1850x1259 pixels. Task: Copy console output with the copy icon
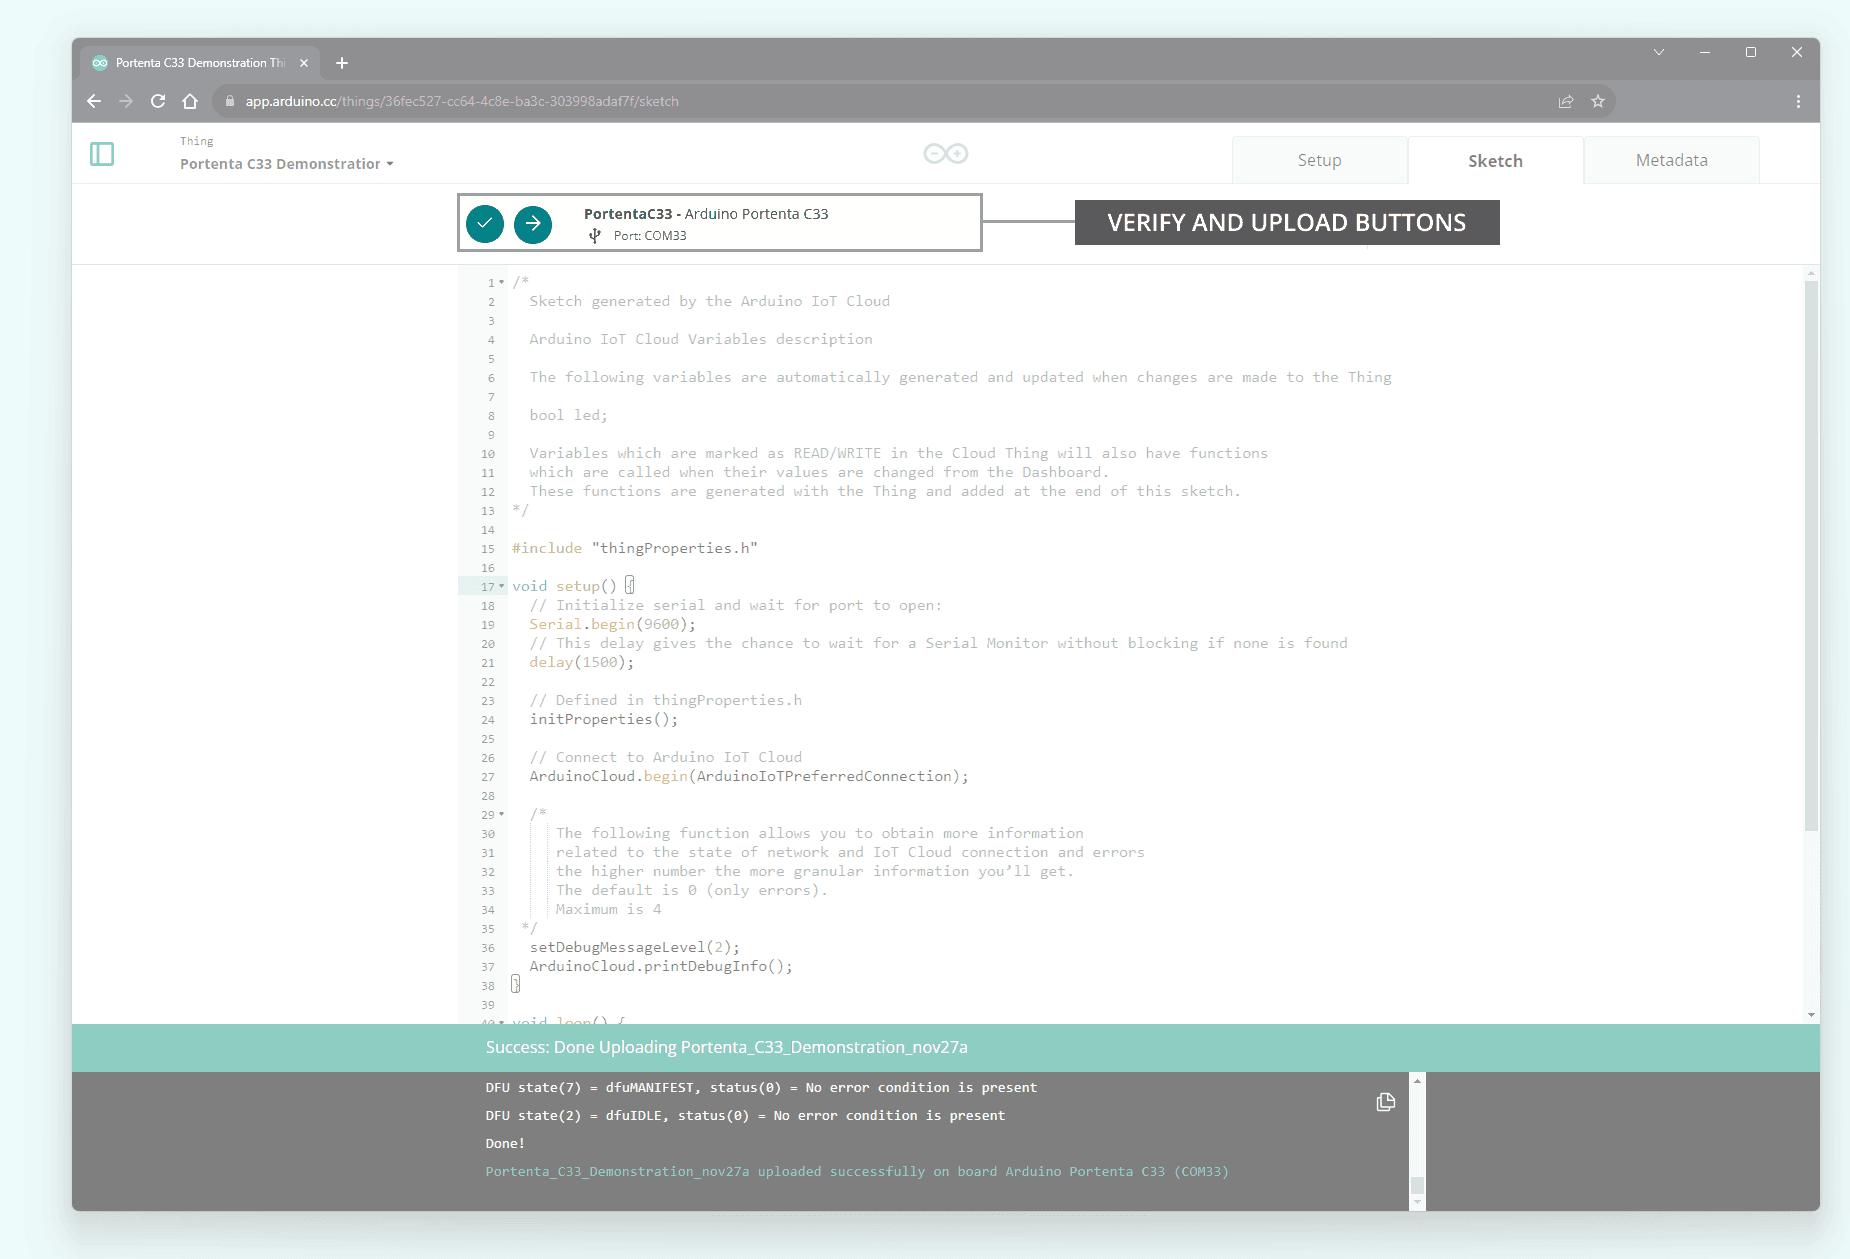click(x=1385, y=1102)
